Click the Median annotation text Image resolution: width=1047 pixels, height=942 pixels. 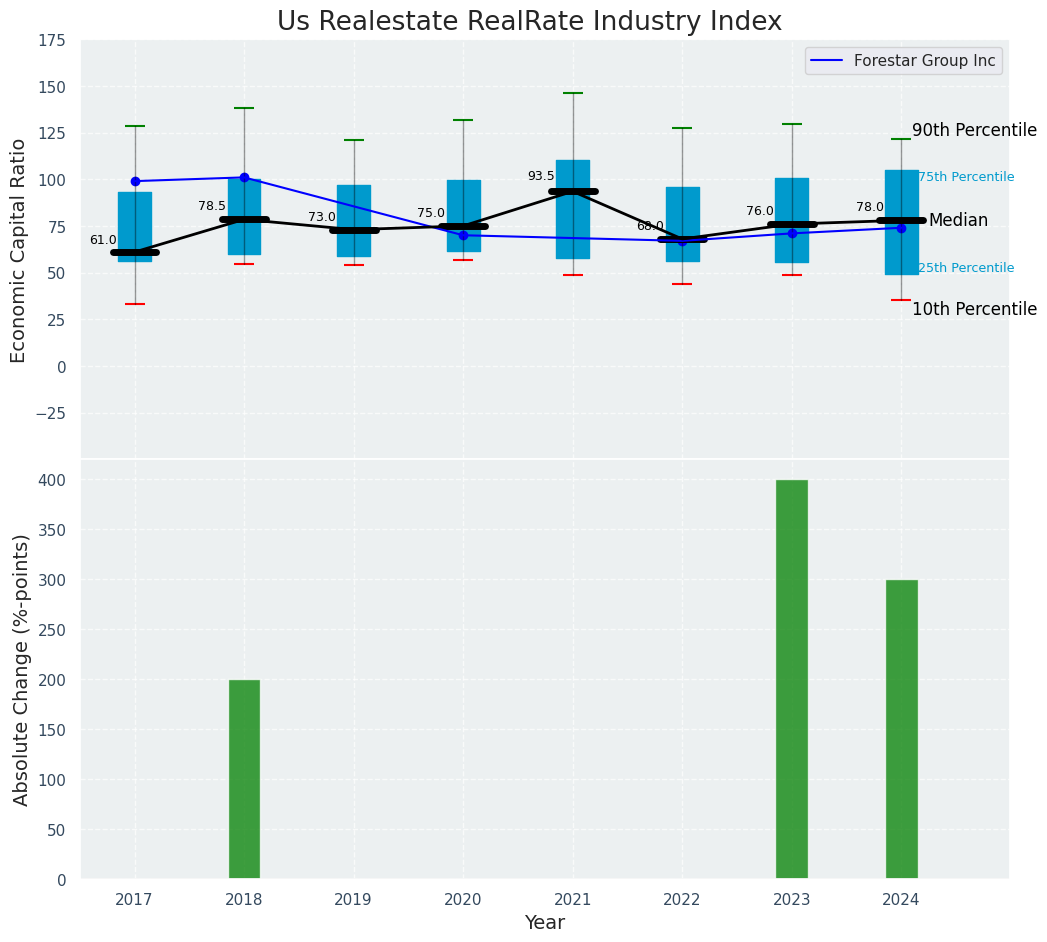(958, 221)
